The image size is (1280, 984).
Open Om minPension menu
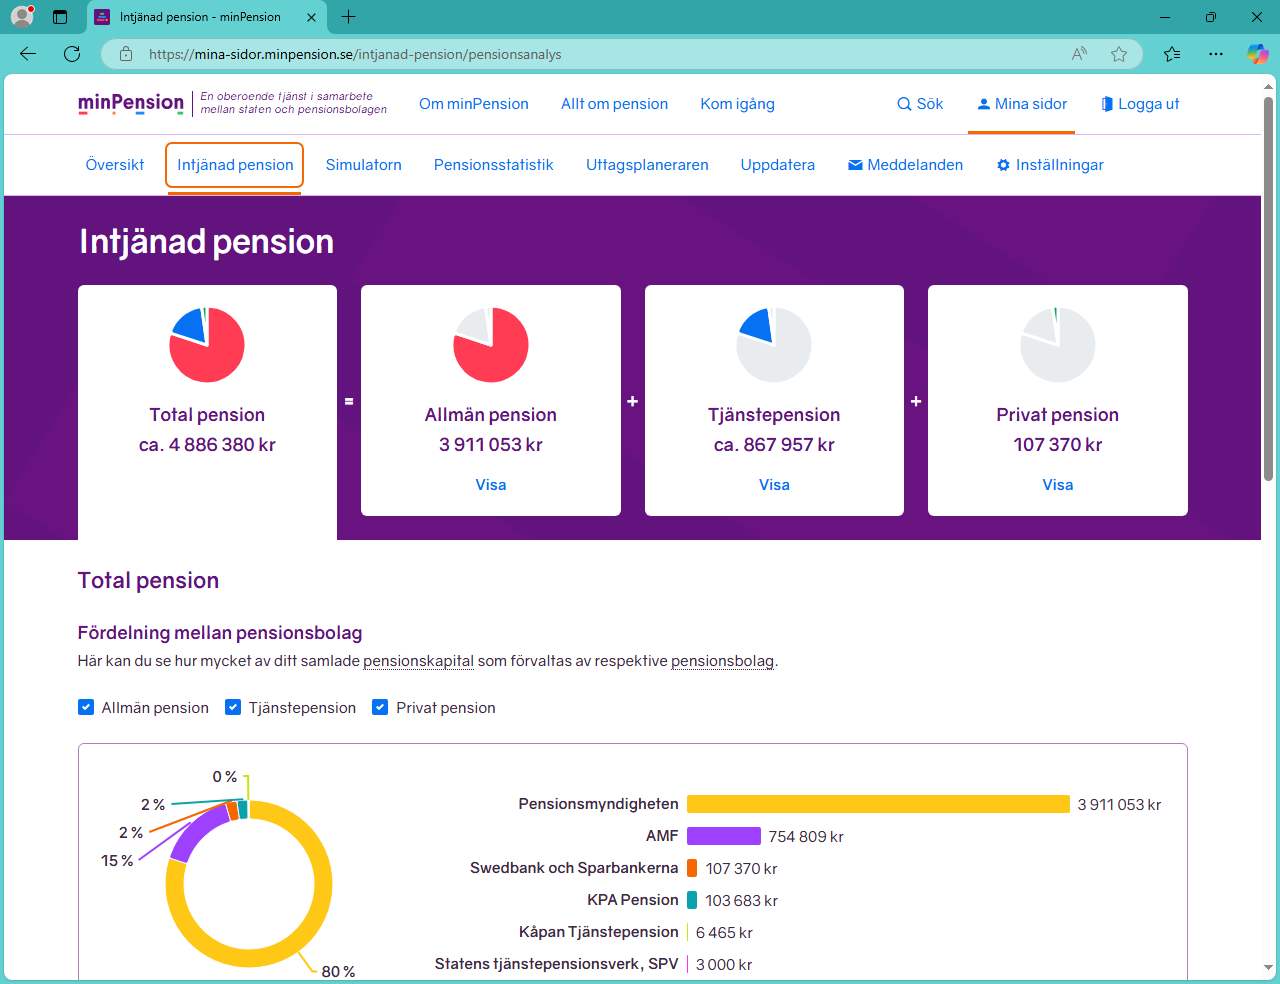tap(474, 103)
